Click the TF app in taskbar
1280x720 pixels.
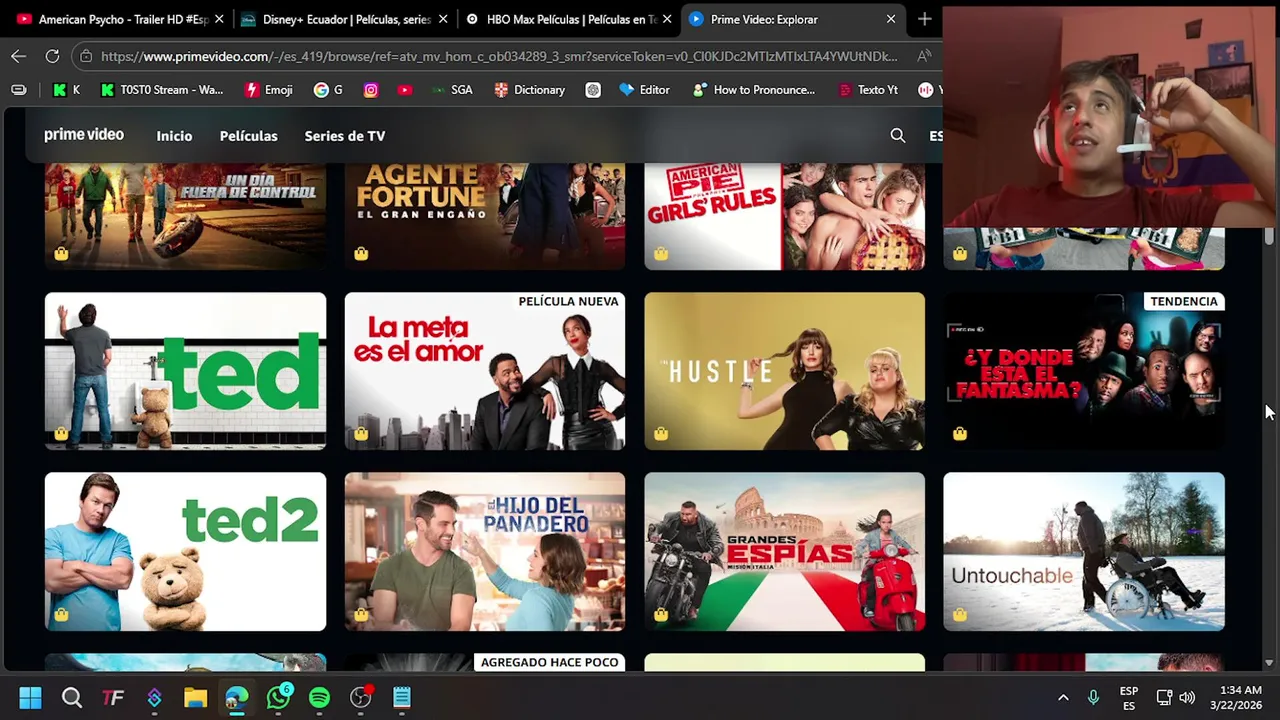pyautogui.click(x=113, y=697)
